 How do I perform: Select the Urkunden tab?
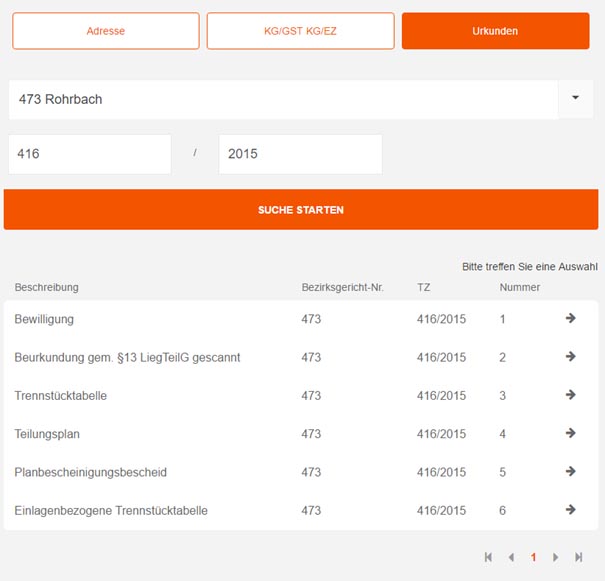click(495, 31)
